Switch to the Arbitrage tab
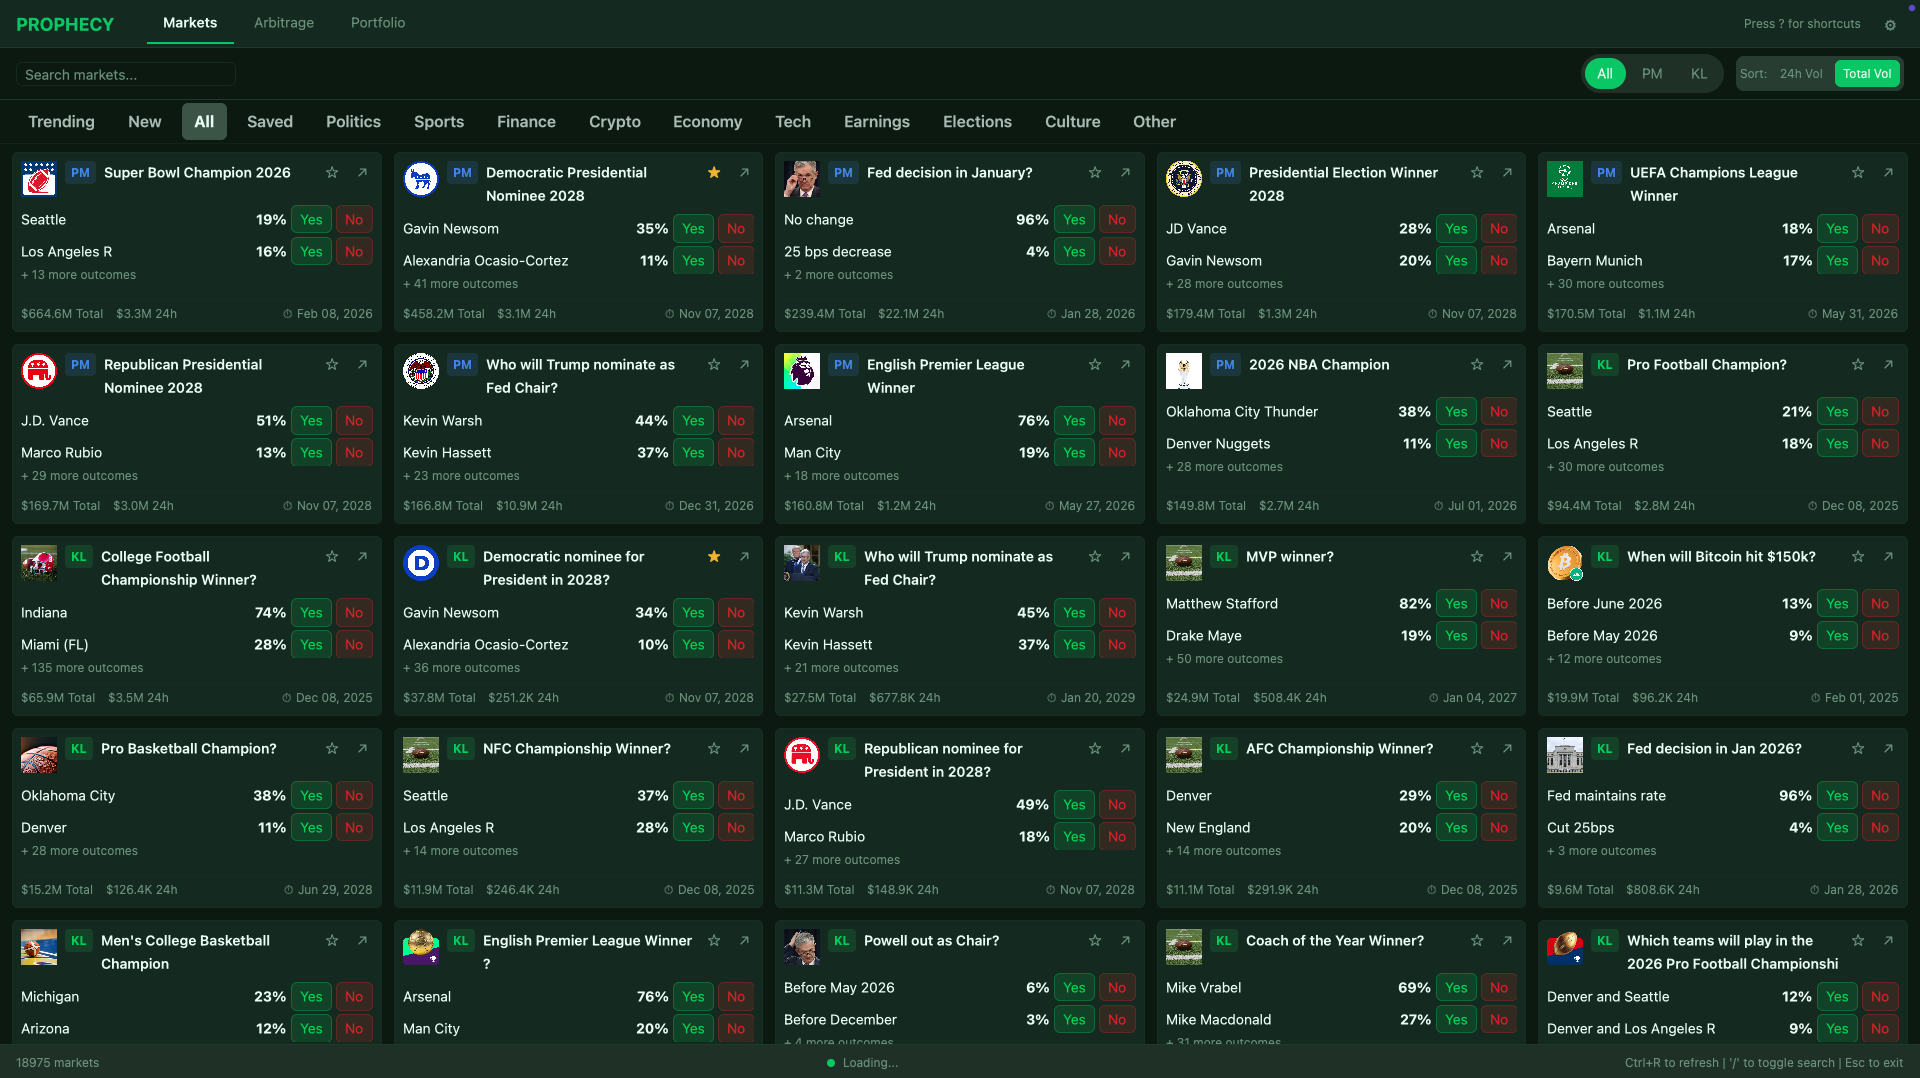The image size is (1920, 1078). click(284, 23)
